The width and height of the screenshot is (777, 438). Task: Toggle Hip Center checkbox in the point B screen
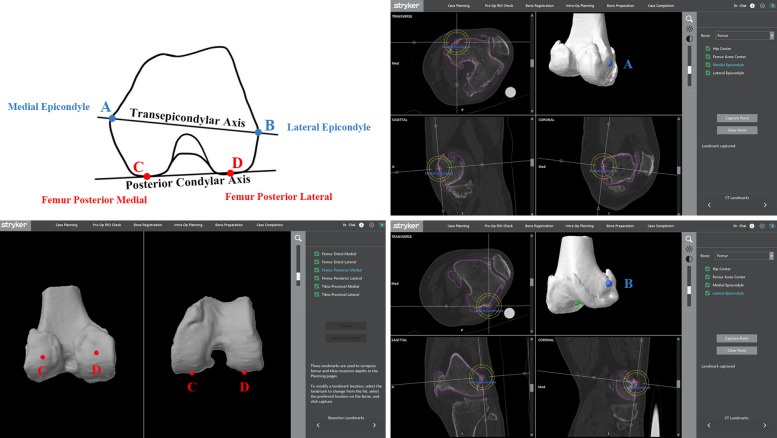point(708,269)
